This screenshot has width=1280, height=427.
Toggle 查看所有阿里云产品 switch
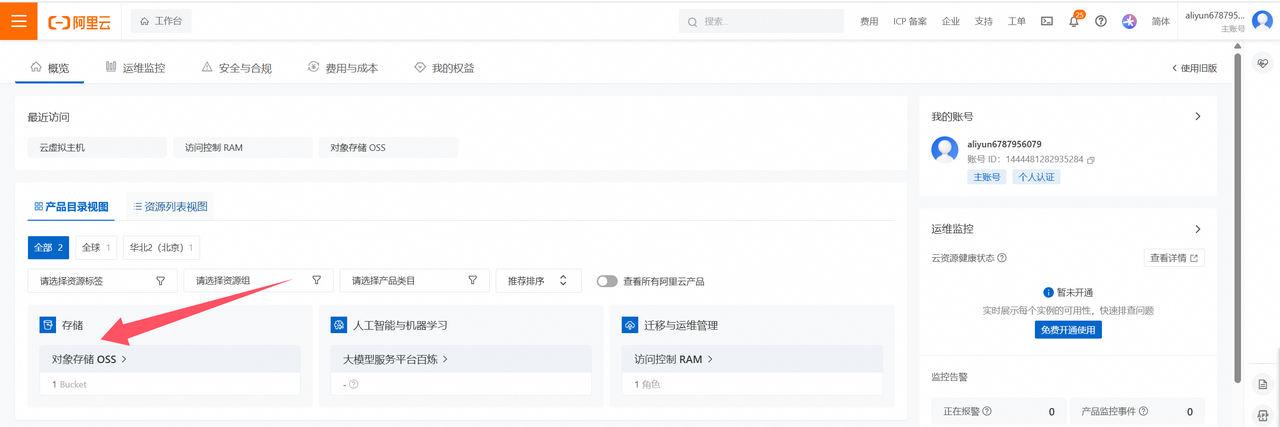coord(607,281)
